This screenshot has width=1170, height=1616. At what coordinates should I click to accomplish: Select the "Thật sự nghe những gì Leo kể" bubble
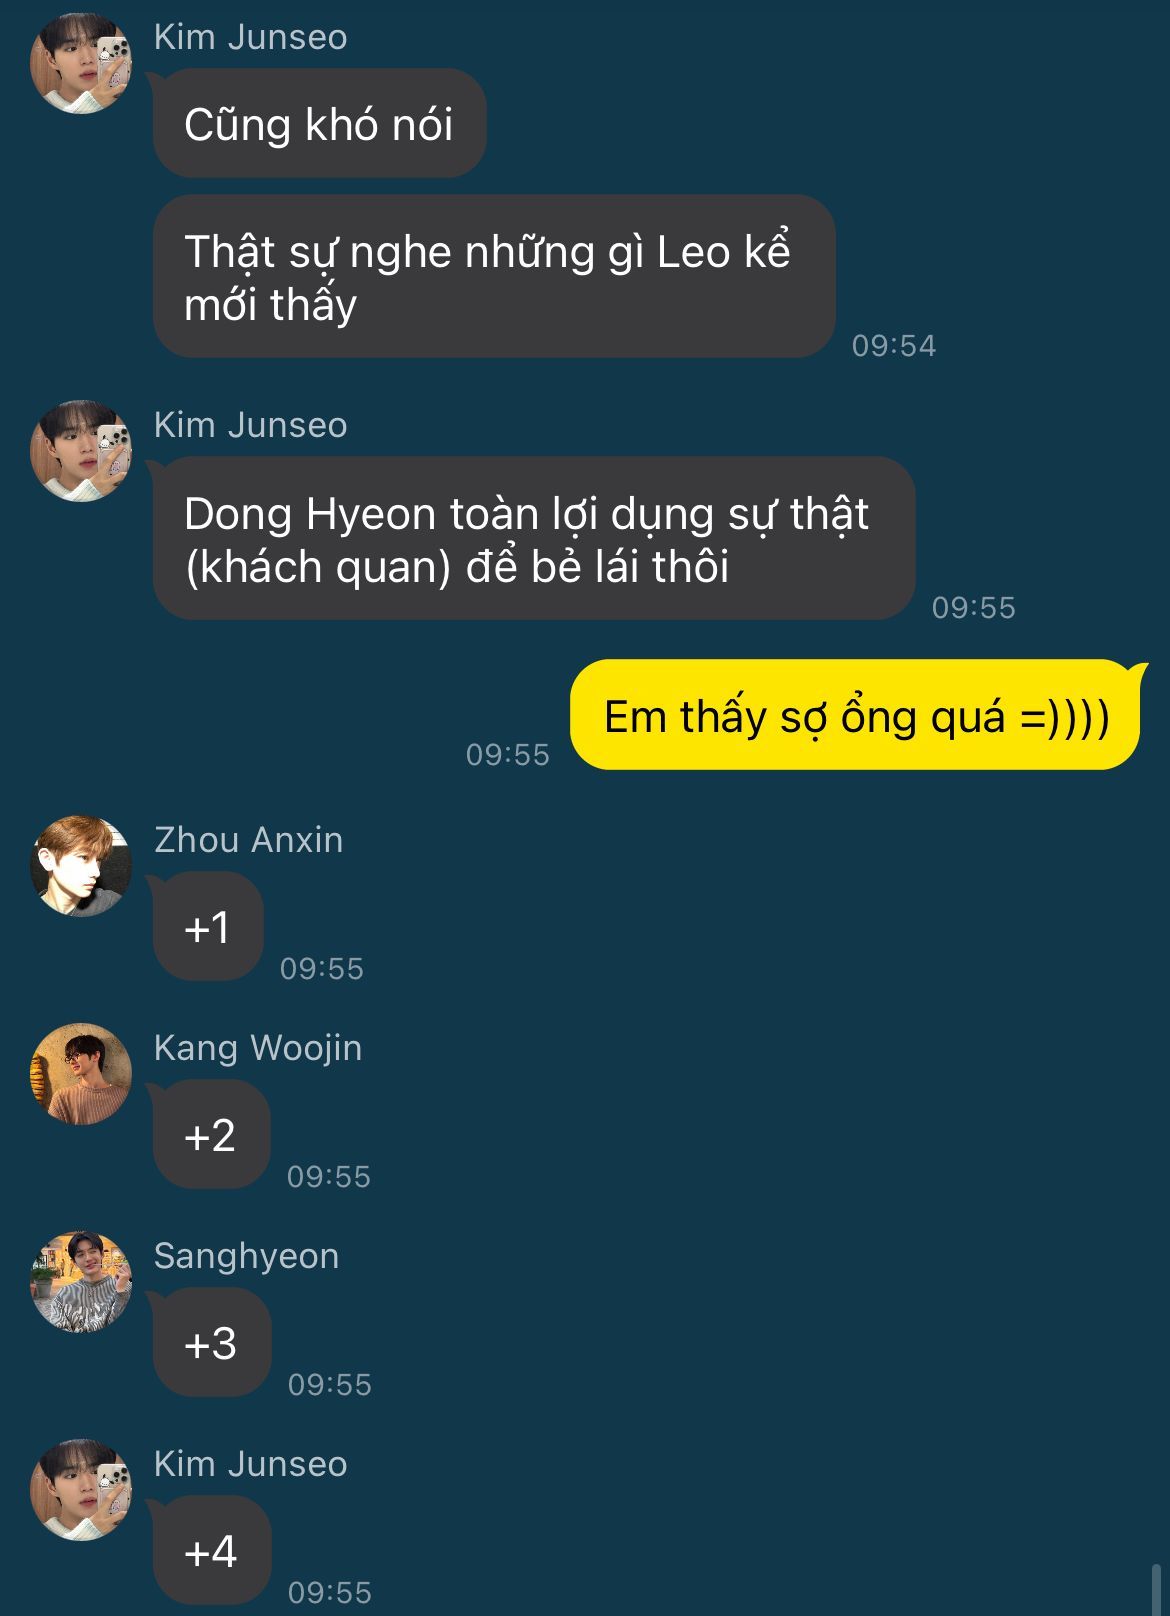(x=494, y=276)
